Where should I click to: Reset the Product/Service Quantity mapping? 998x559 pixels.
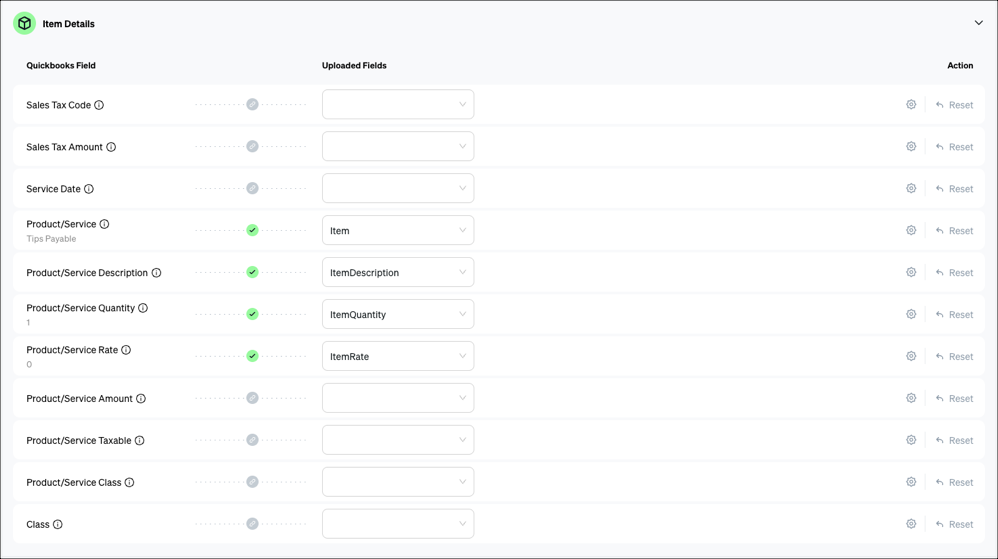click(x=954, y=315)
